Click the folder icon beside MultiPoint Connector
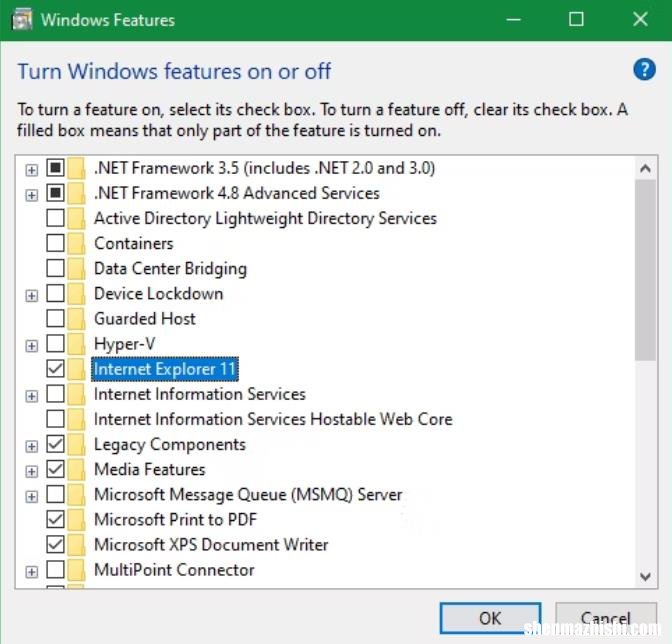 click(x=76, y=570)
